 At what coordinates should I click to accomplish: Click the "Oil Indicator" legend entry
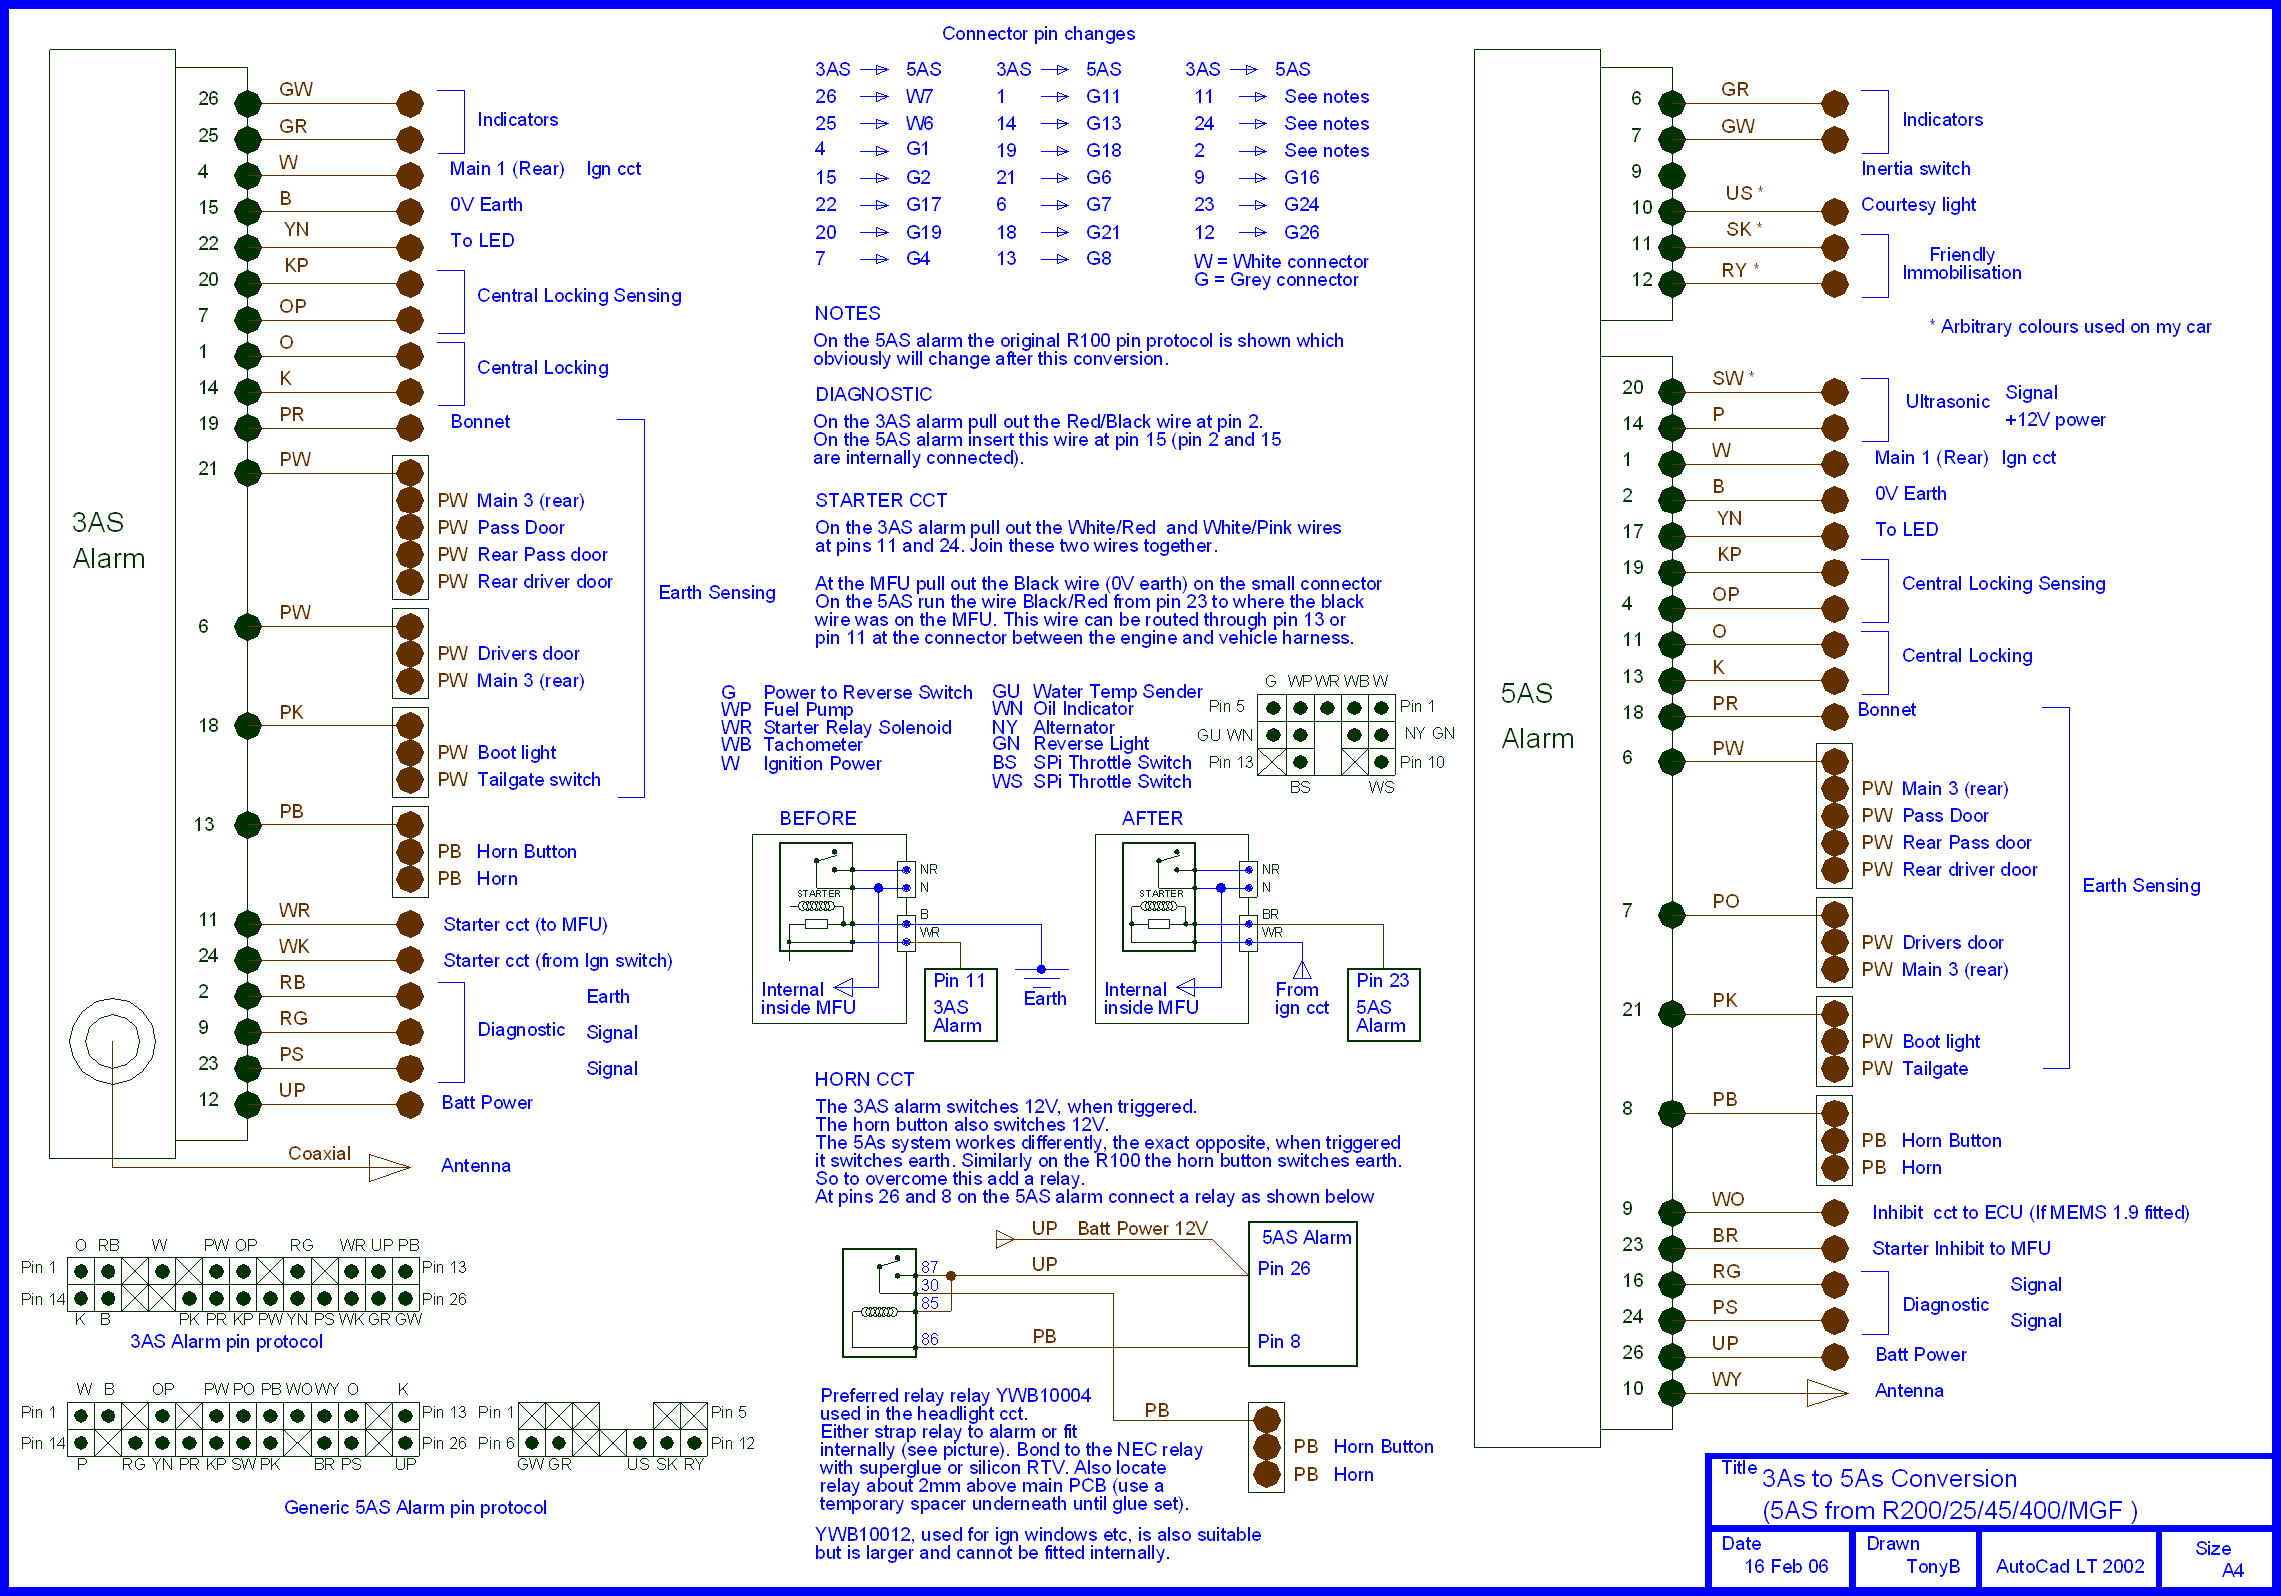pyautogui.click(x=1083, y=709)
